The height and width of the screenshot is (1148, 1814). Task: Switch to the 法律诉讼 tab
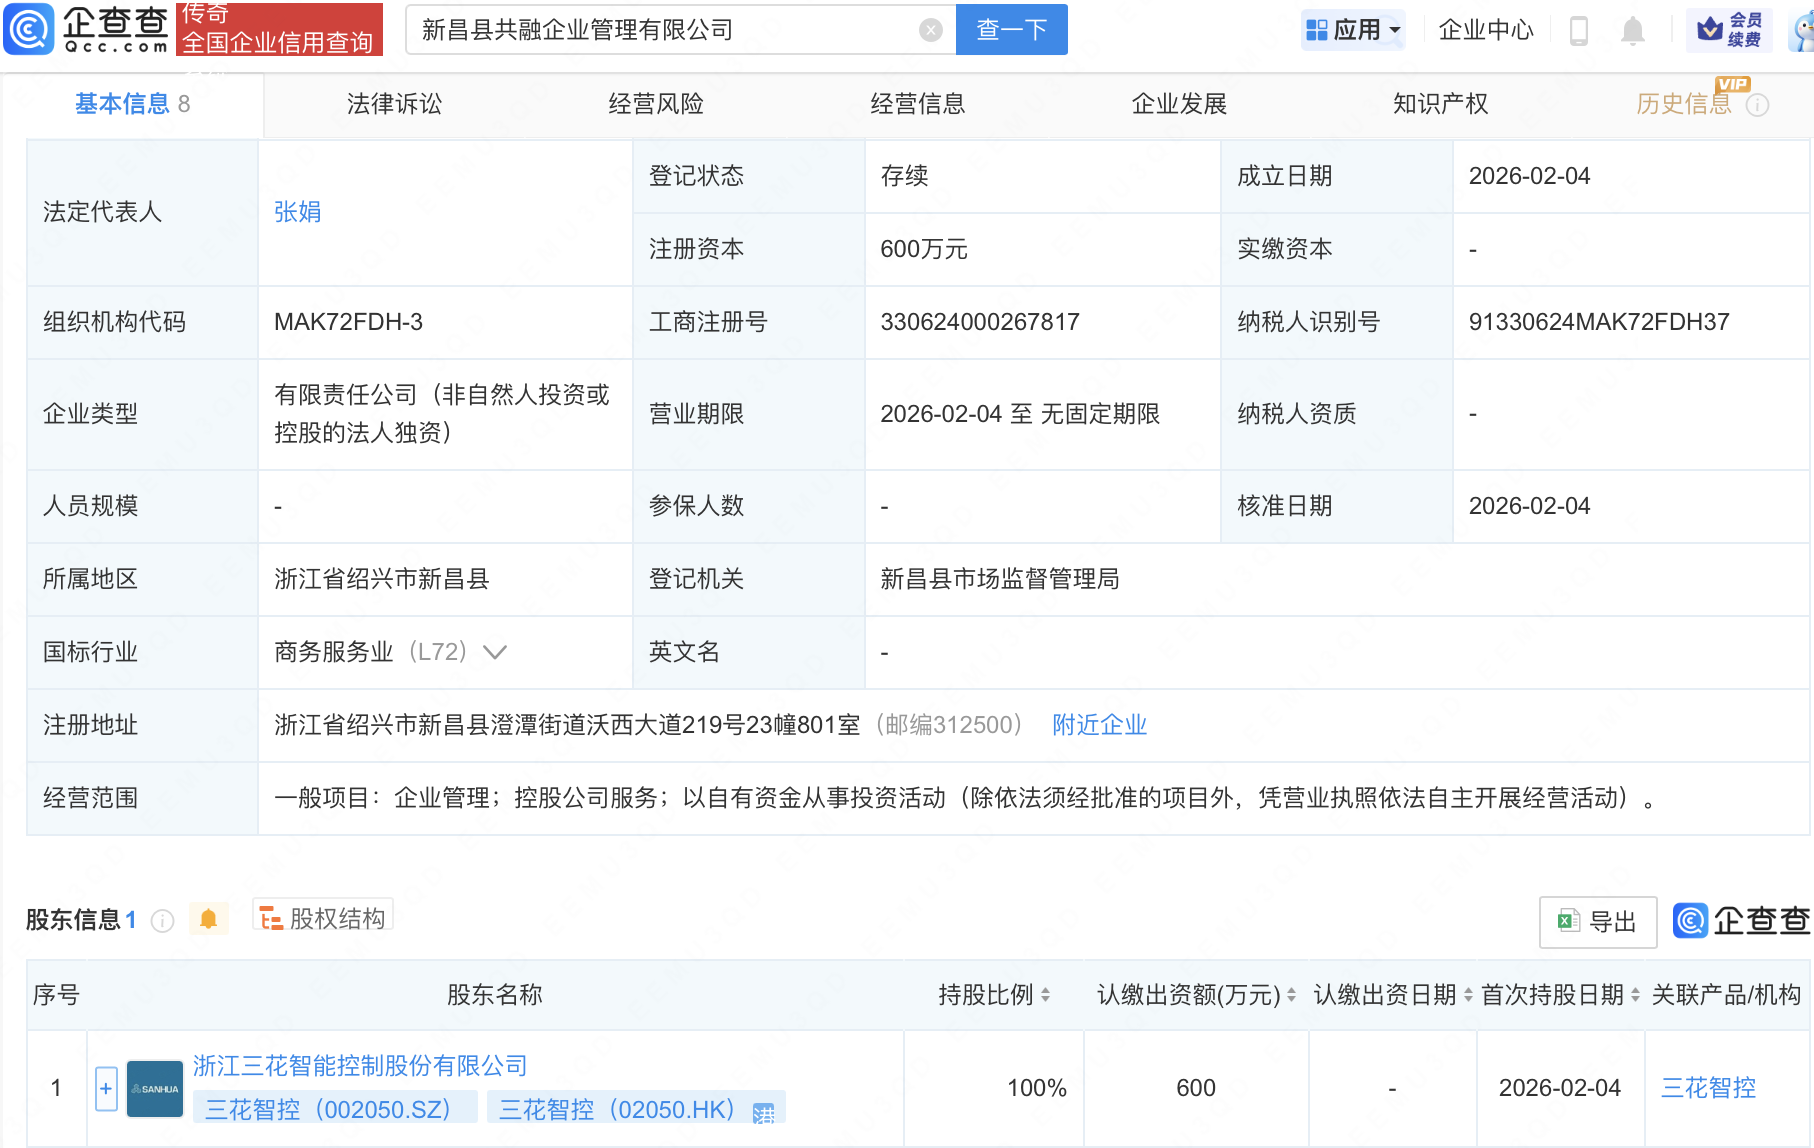tap(393, 103)
